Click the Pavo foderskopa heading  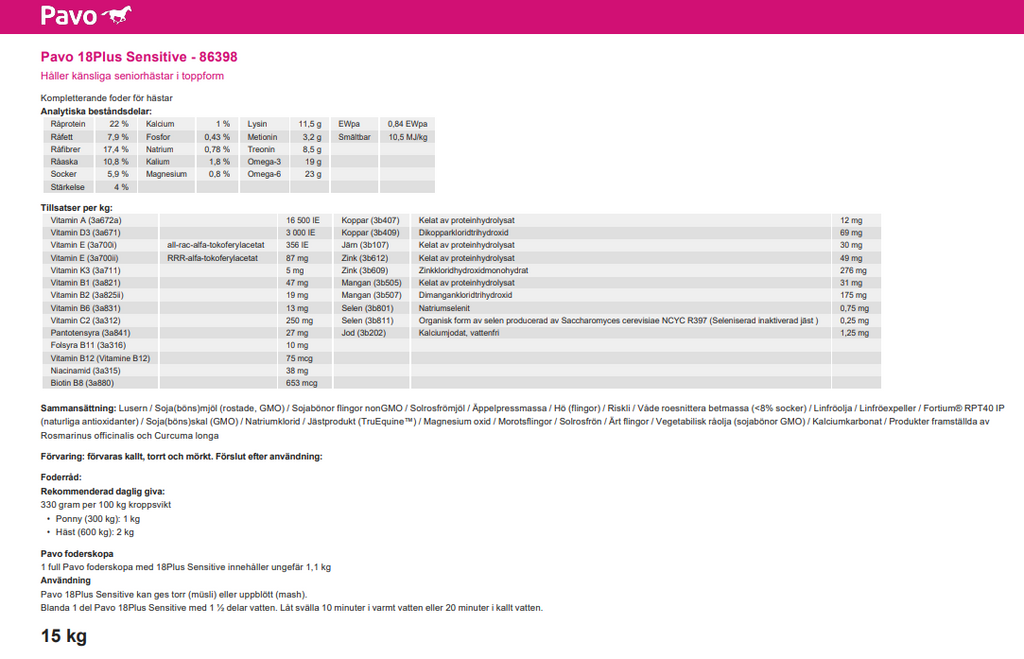pyautogui.click(x=76, y=553)
